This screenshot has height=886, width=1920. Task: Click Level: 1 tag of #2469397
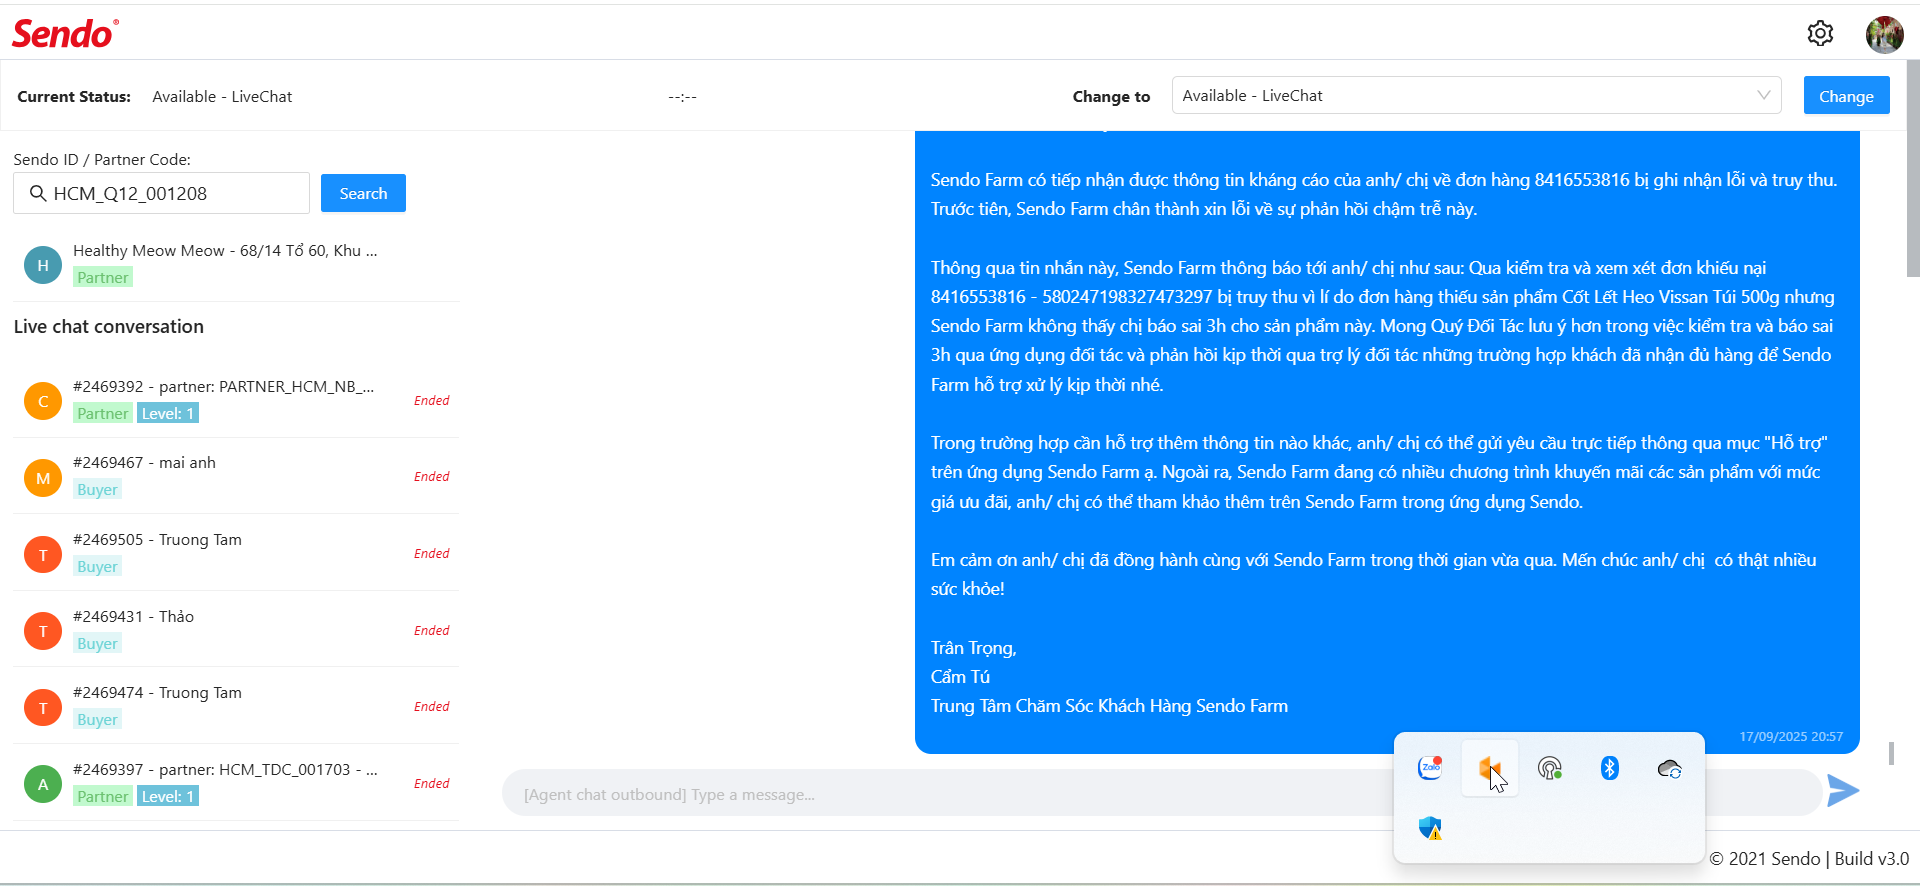(x=168, y=796)
